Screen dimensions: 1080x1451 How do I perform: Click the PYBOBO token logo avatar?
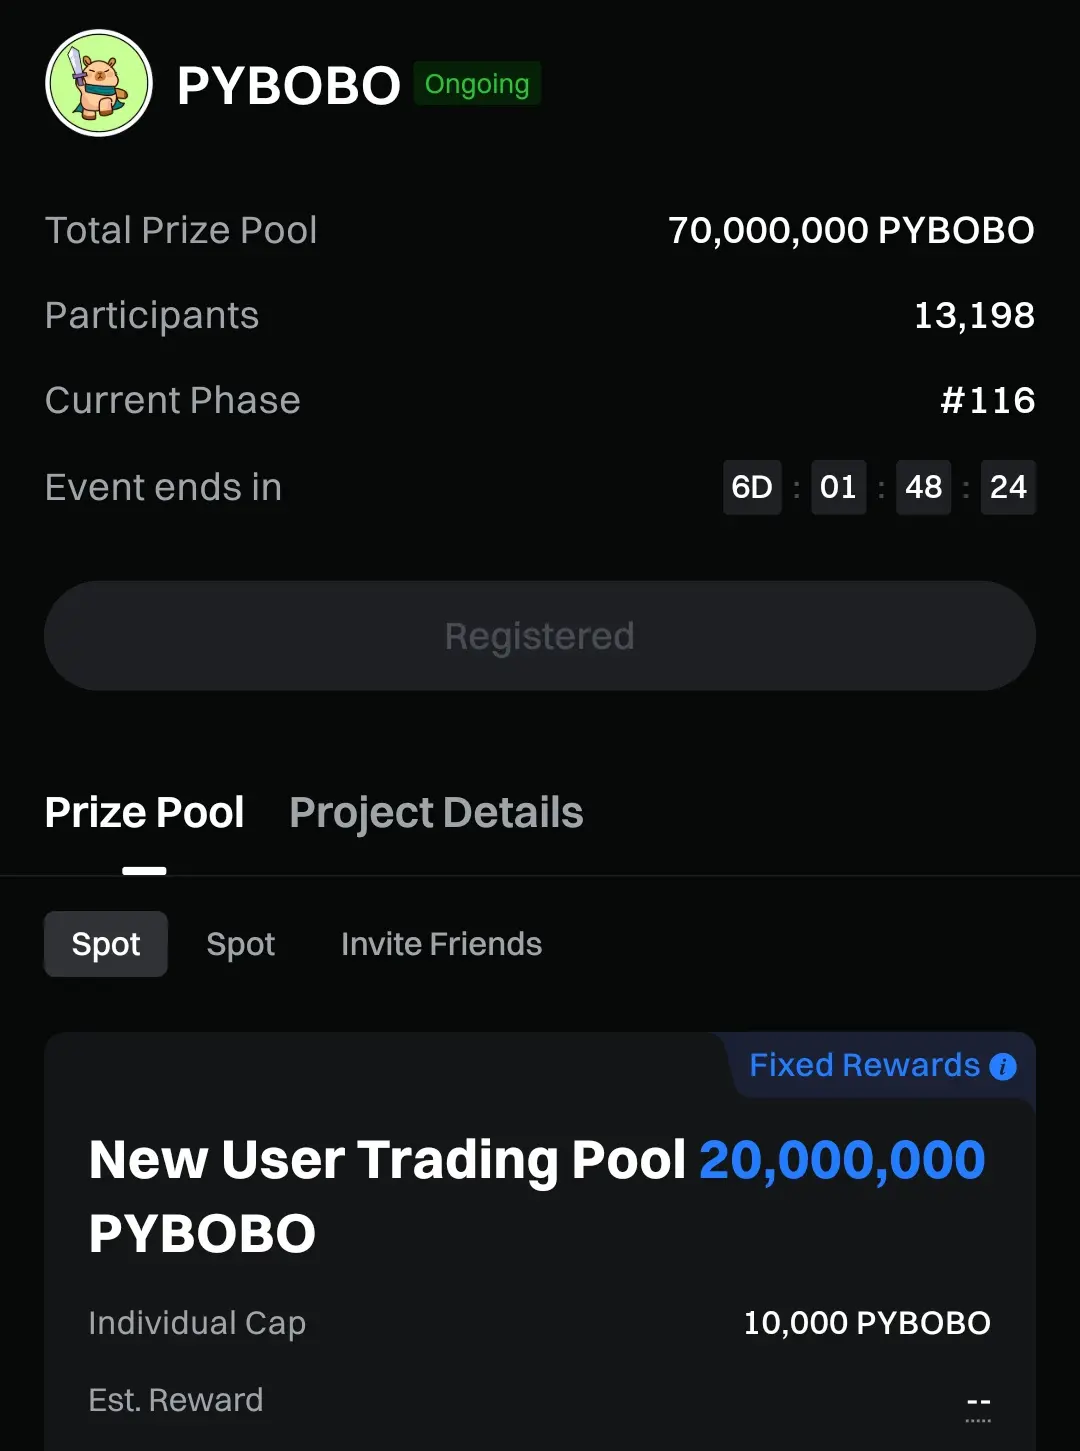[x=99, y=83]
